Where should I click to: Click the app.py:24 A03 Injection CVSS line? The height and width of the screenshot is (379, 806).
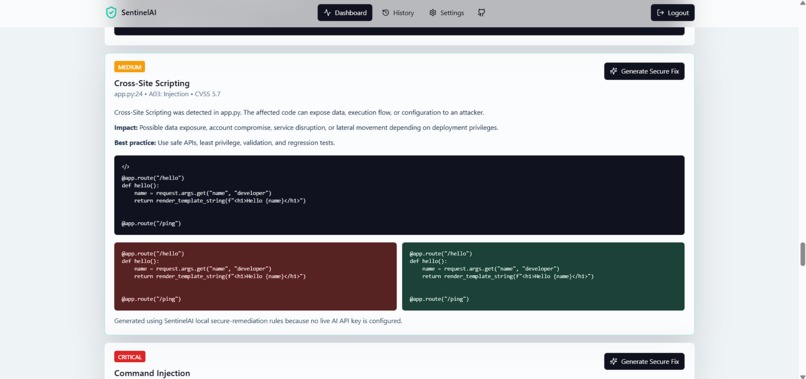point(168,94)
